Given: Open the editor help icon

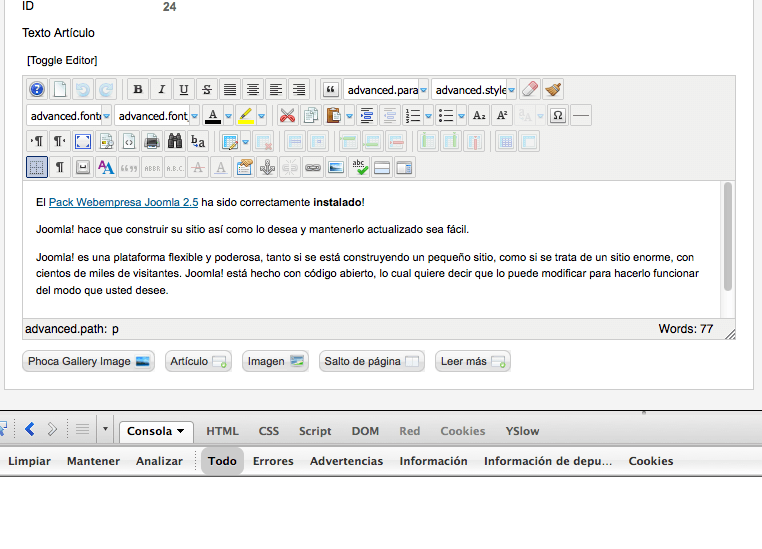Looking at the screenshot, I should pyautogui.click(x=37, y=89).
